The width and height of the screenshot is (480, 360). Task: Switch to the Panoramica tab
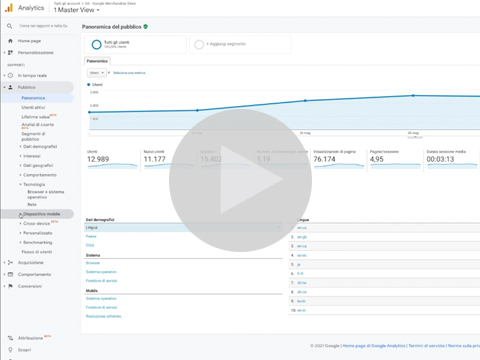[97, 61]
